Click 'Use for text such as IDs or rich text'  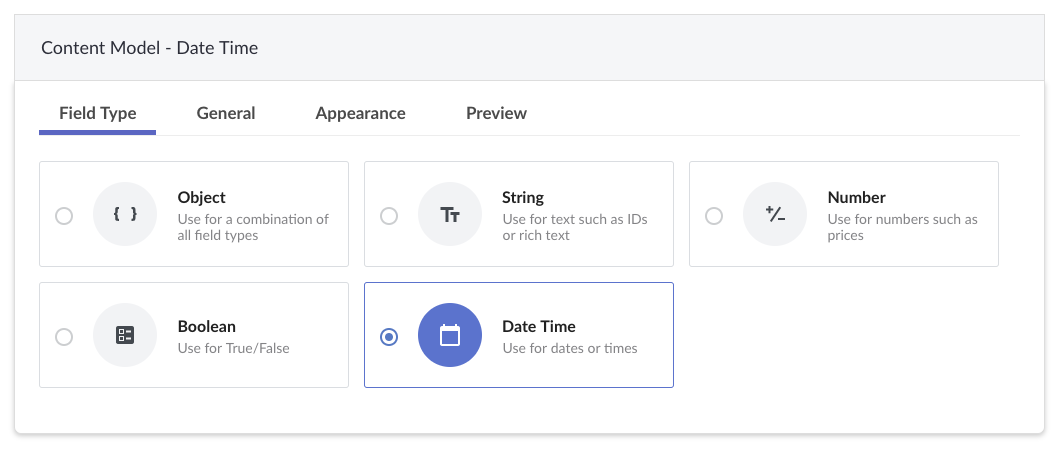point(575,228)
